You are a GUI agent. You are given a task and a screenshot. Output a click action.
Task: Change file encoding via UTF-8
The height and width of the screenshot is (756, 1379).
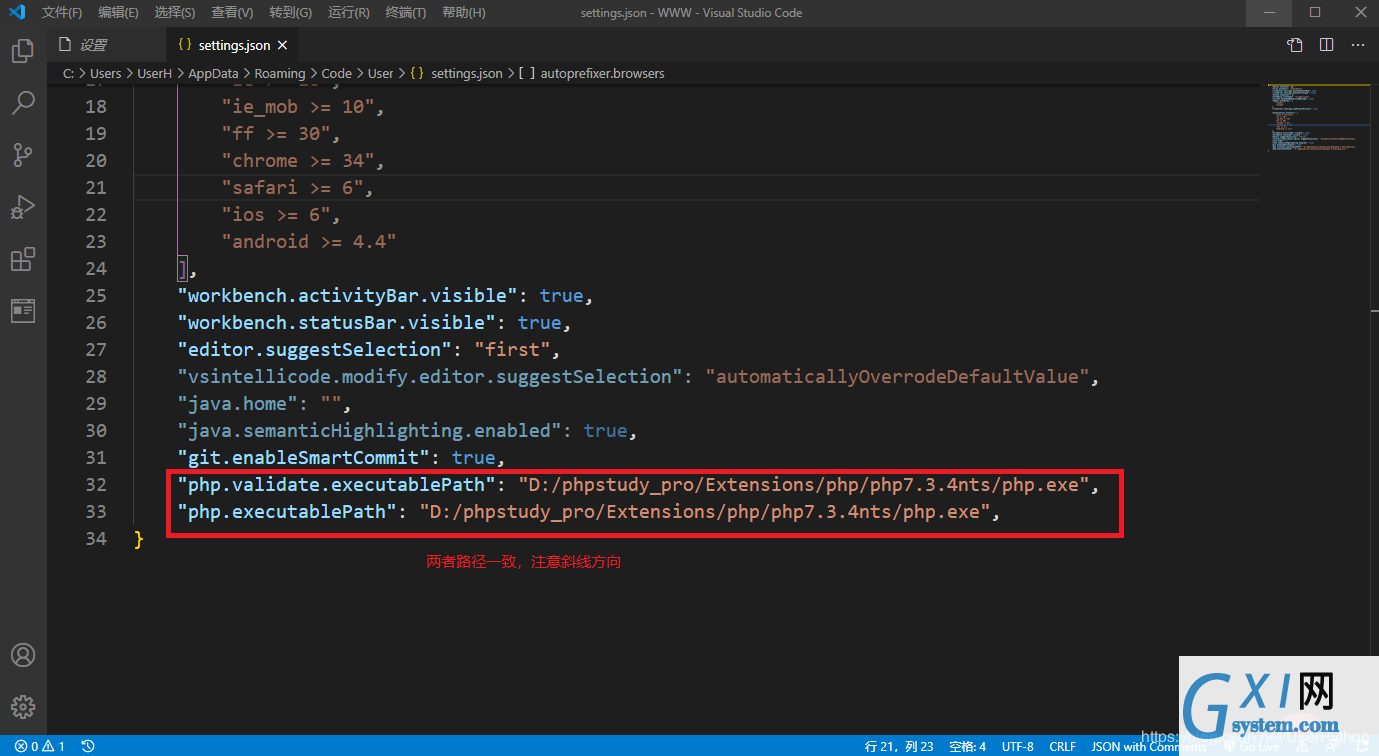pyautogui.click(x=1017, y=746)
